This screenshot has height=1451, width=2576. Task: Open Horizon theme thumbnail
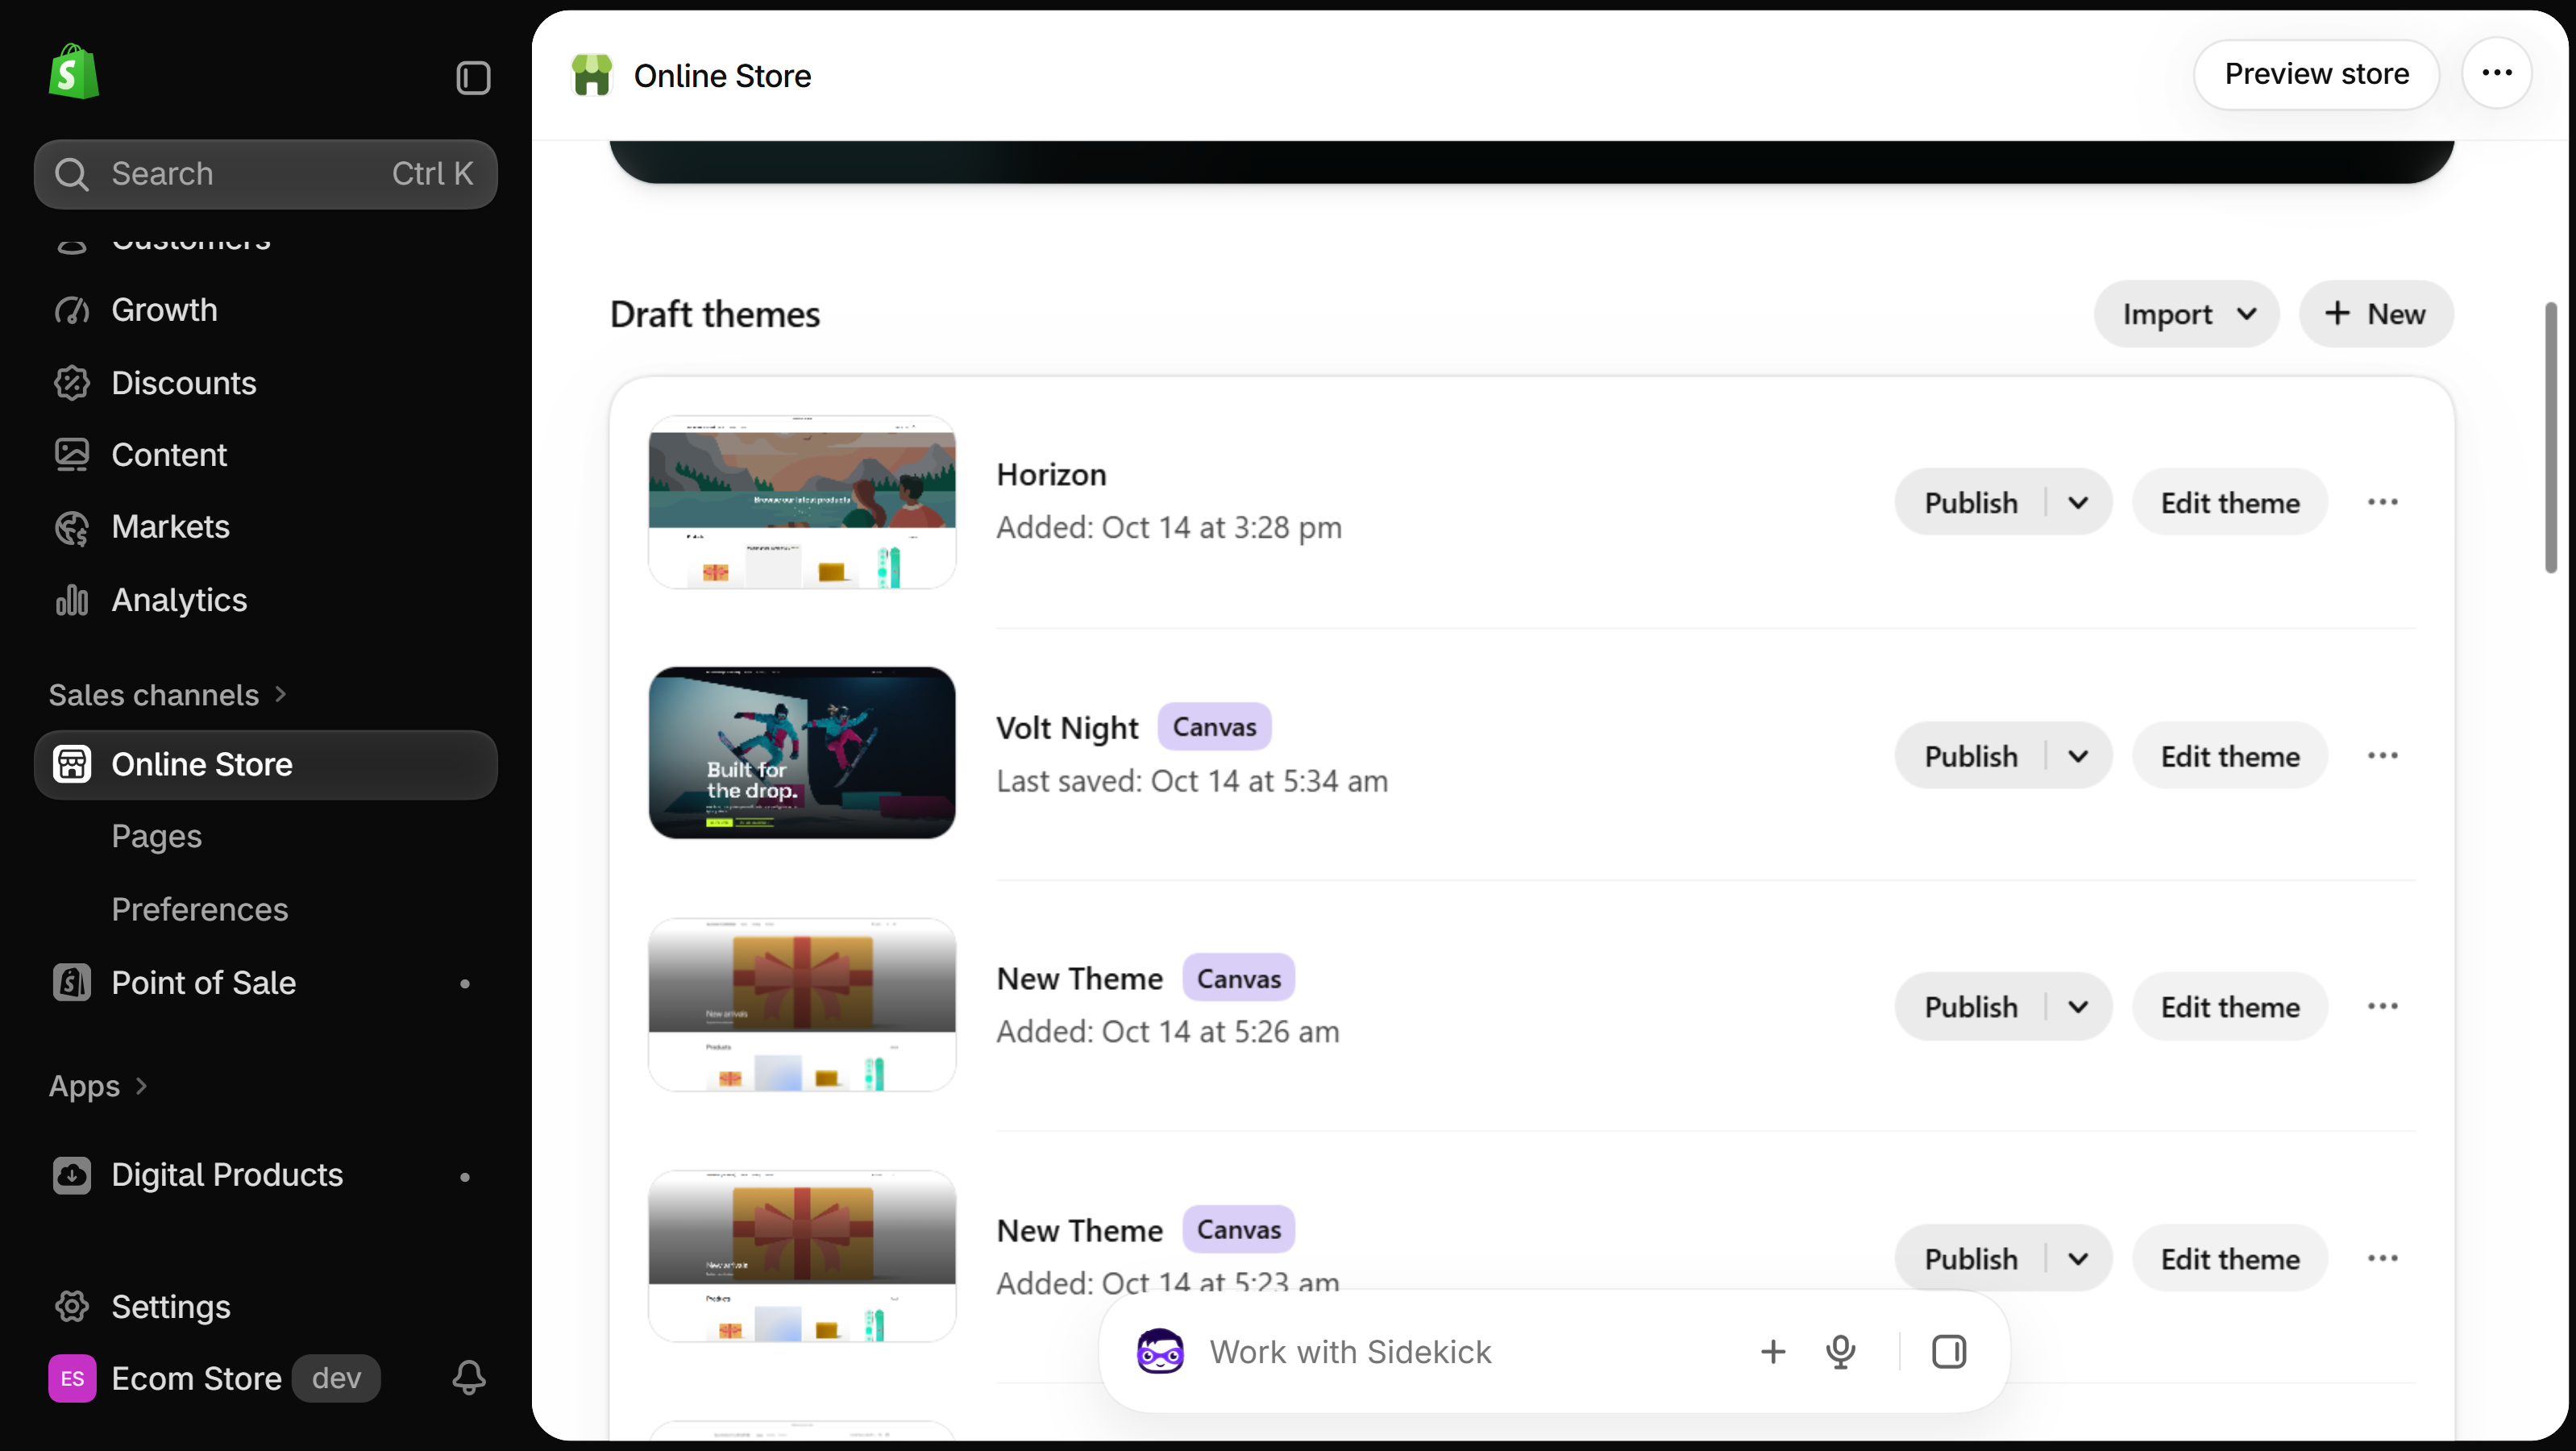[801, 502]
